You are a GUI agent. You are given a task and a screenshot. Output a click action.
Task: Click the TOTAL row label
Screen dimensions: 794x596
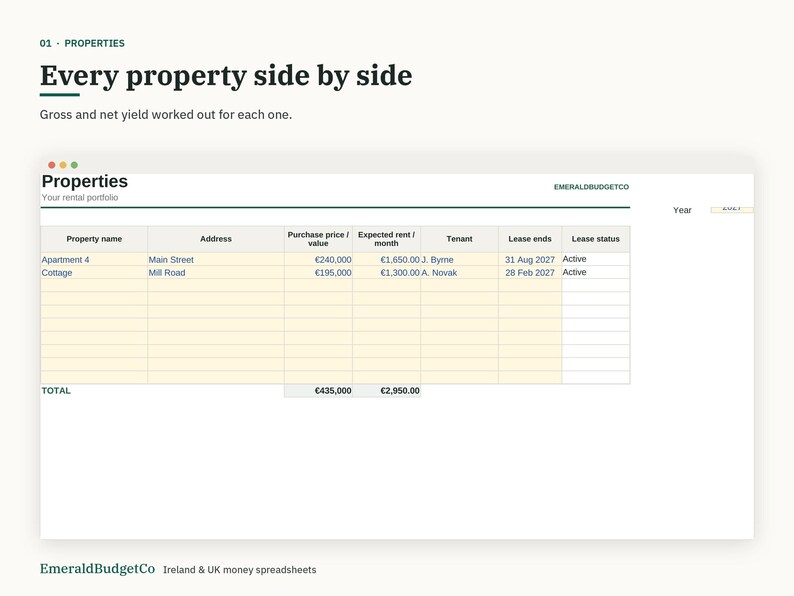[56, 390]
